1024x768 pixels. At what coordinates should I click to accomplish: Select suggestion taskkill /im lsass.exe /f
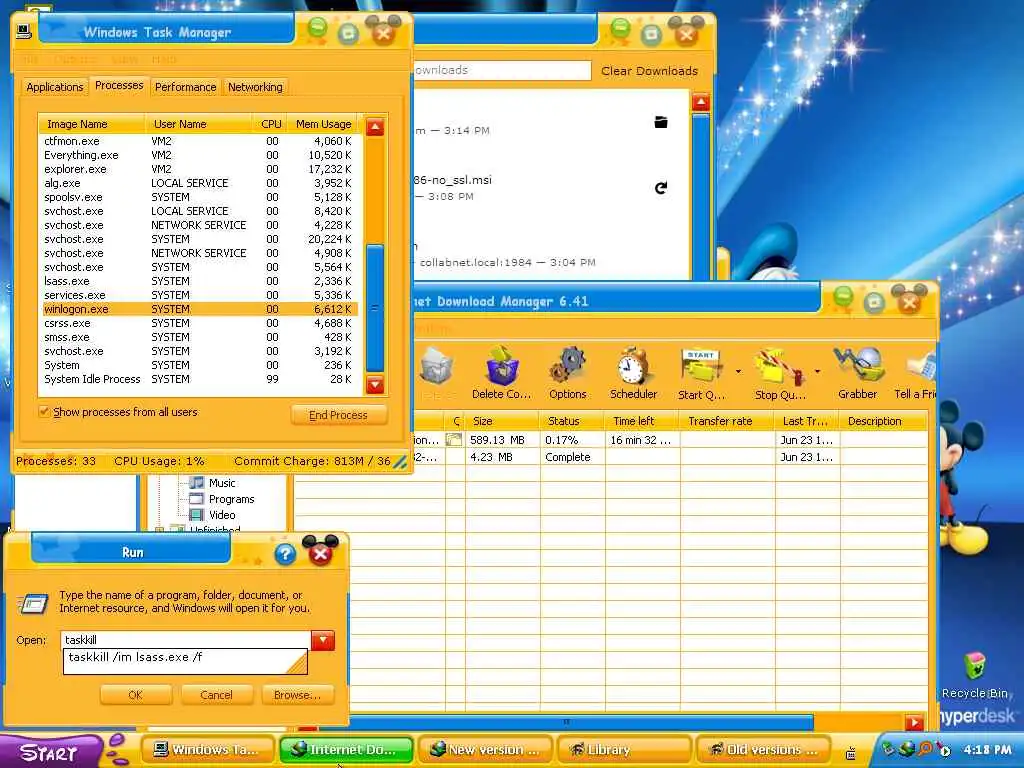185,658
